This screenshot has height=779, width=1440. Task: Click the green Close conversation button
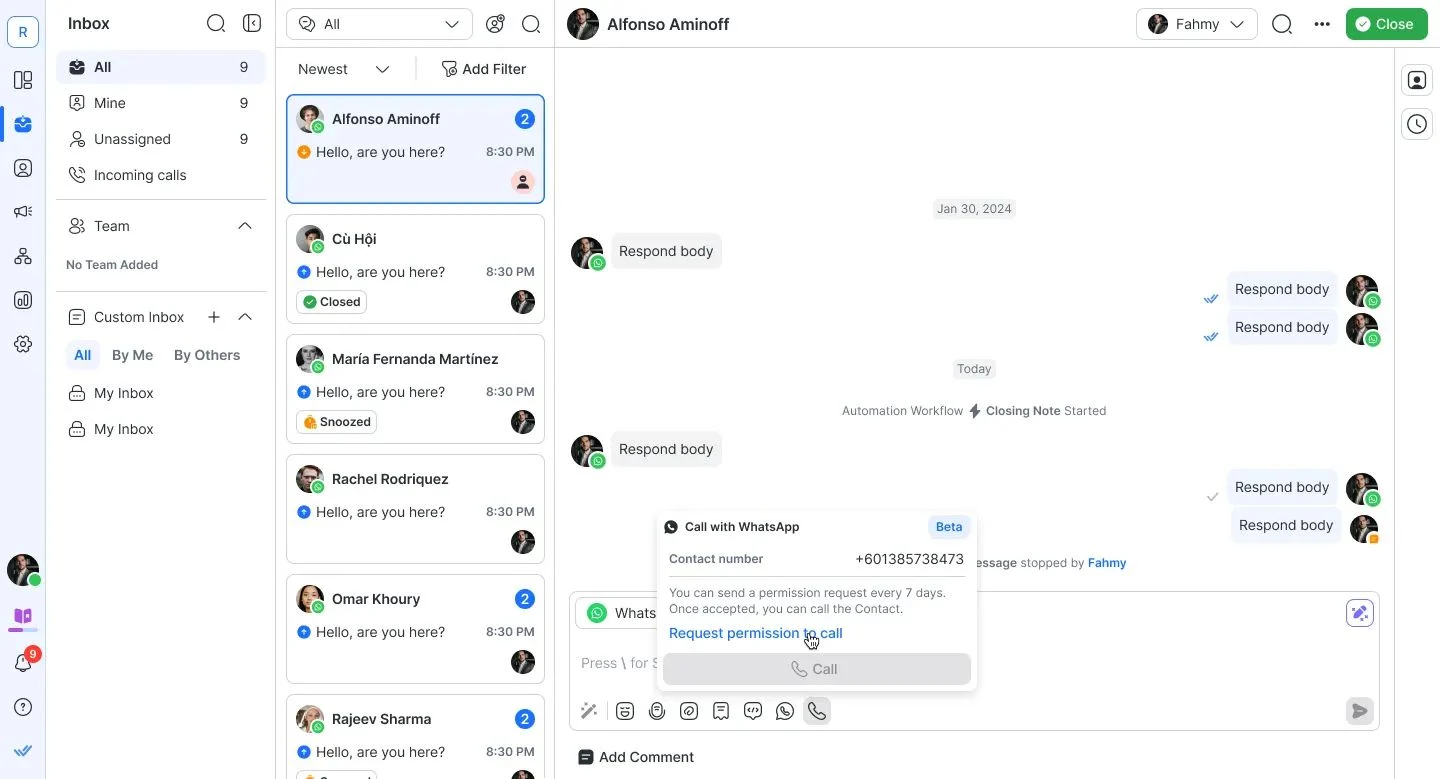click(1386, 24)
